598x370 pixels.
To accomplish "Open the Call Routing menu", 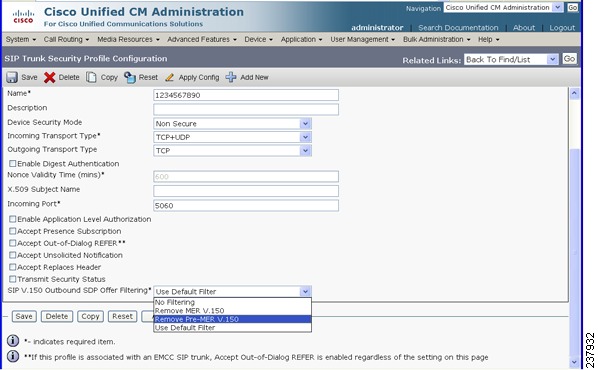I will coord(66,39).
